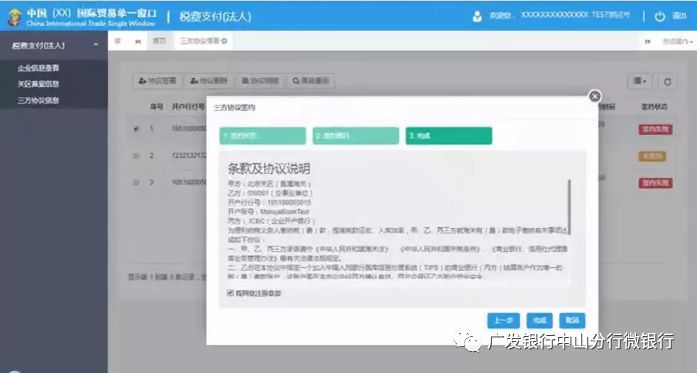Viewport: 697px width, 373px height.
Task: Open 企业信息备案 in the sidebar
Action: (38, 68)
